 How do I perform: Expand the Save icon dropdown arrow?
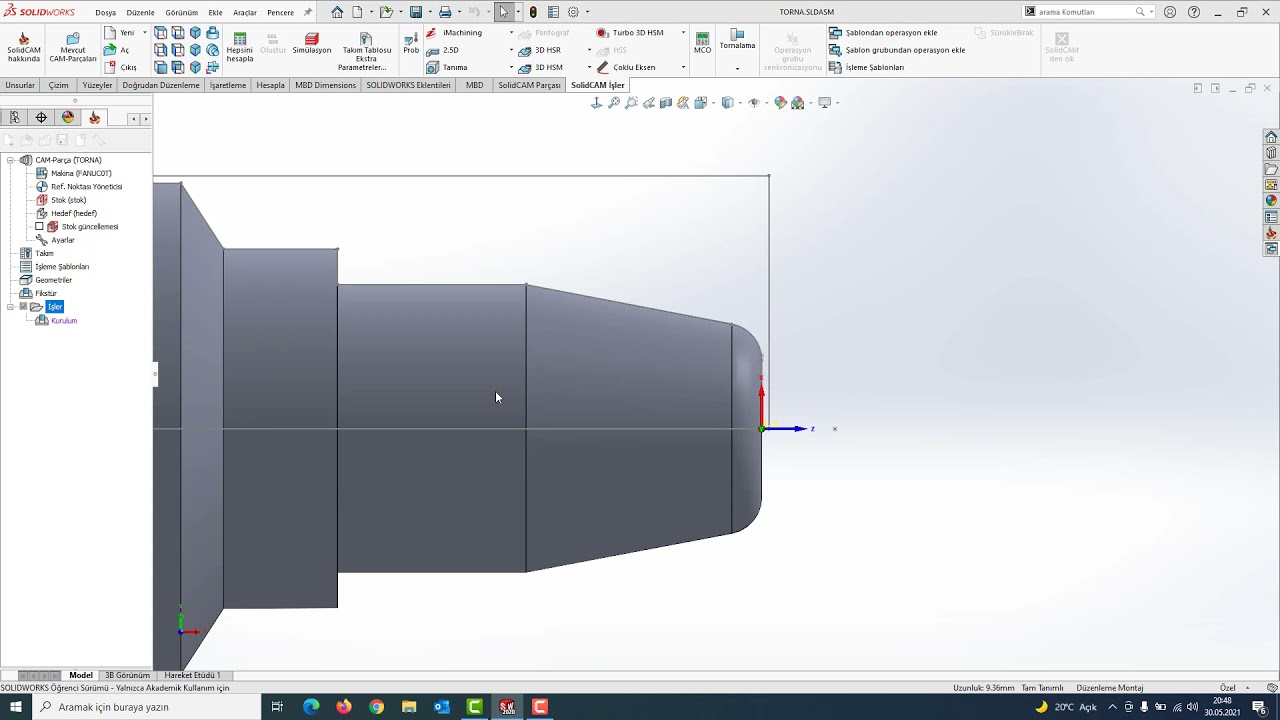tap(428, 12)
